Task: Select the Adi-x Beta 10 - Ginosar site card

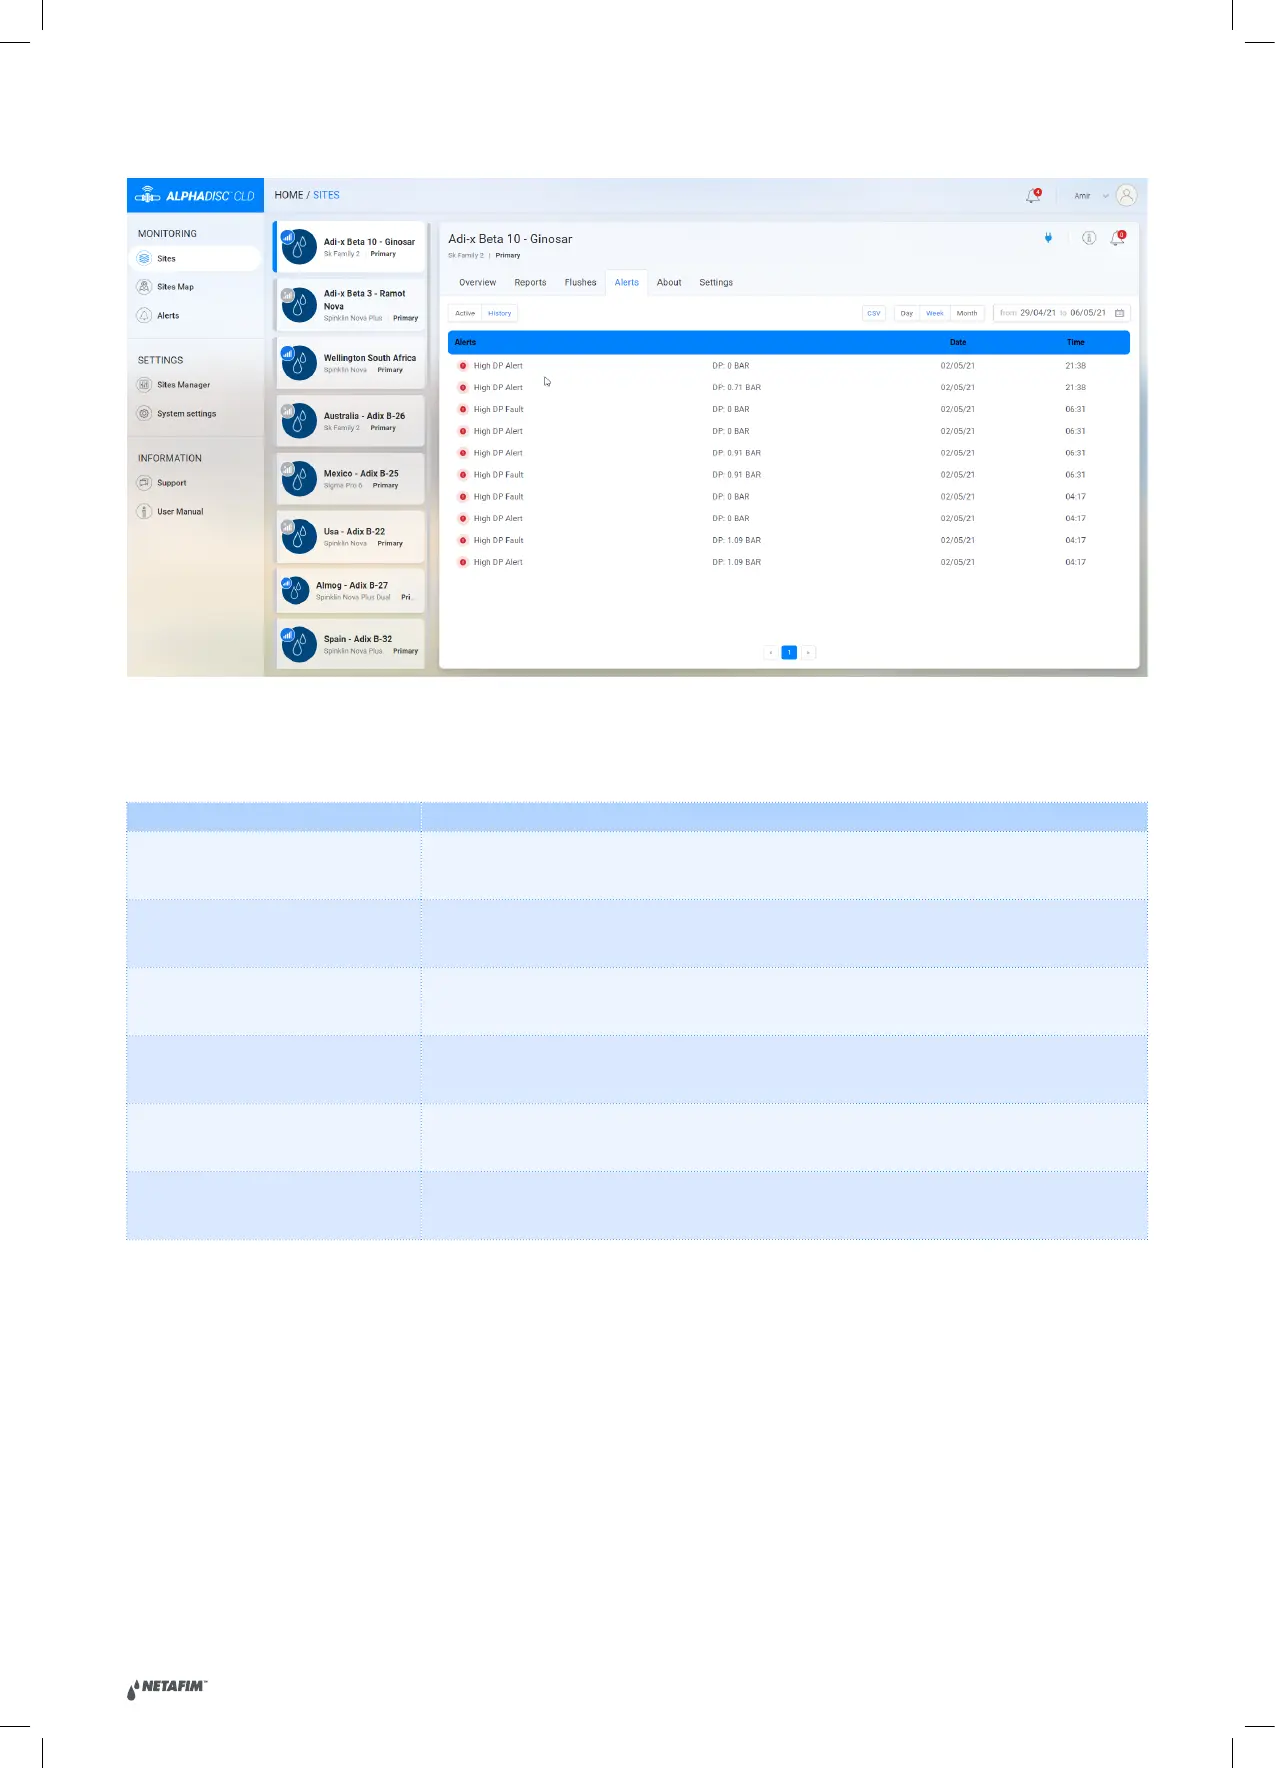Action: point(350,247)
